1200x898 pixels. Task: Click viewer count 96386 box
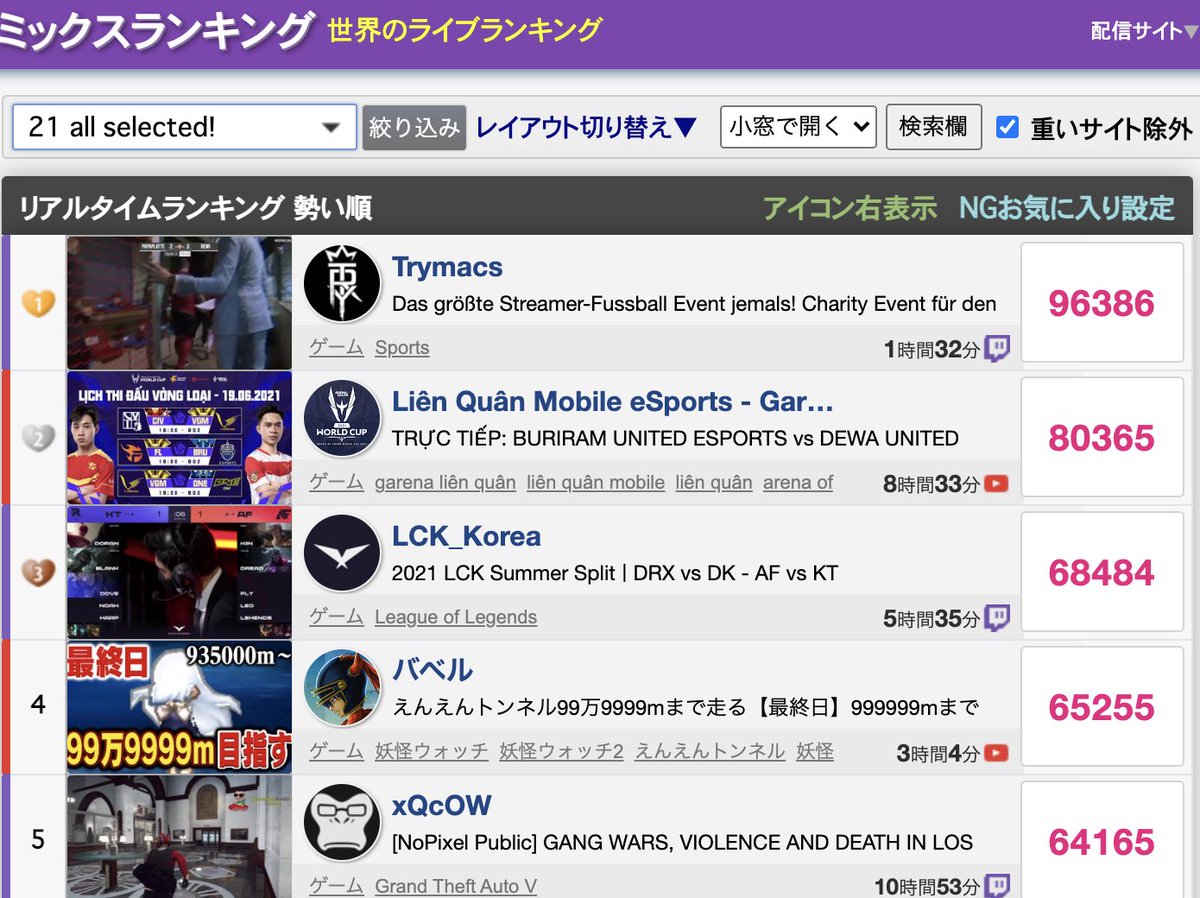click(x=1102, y=303)
